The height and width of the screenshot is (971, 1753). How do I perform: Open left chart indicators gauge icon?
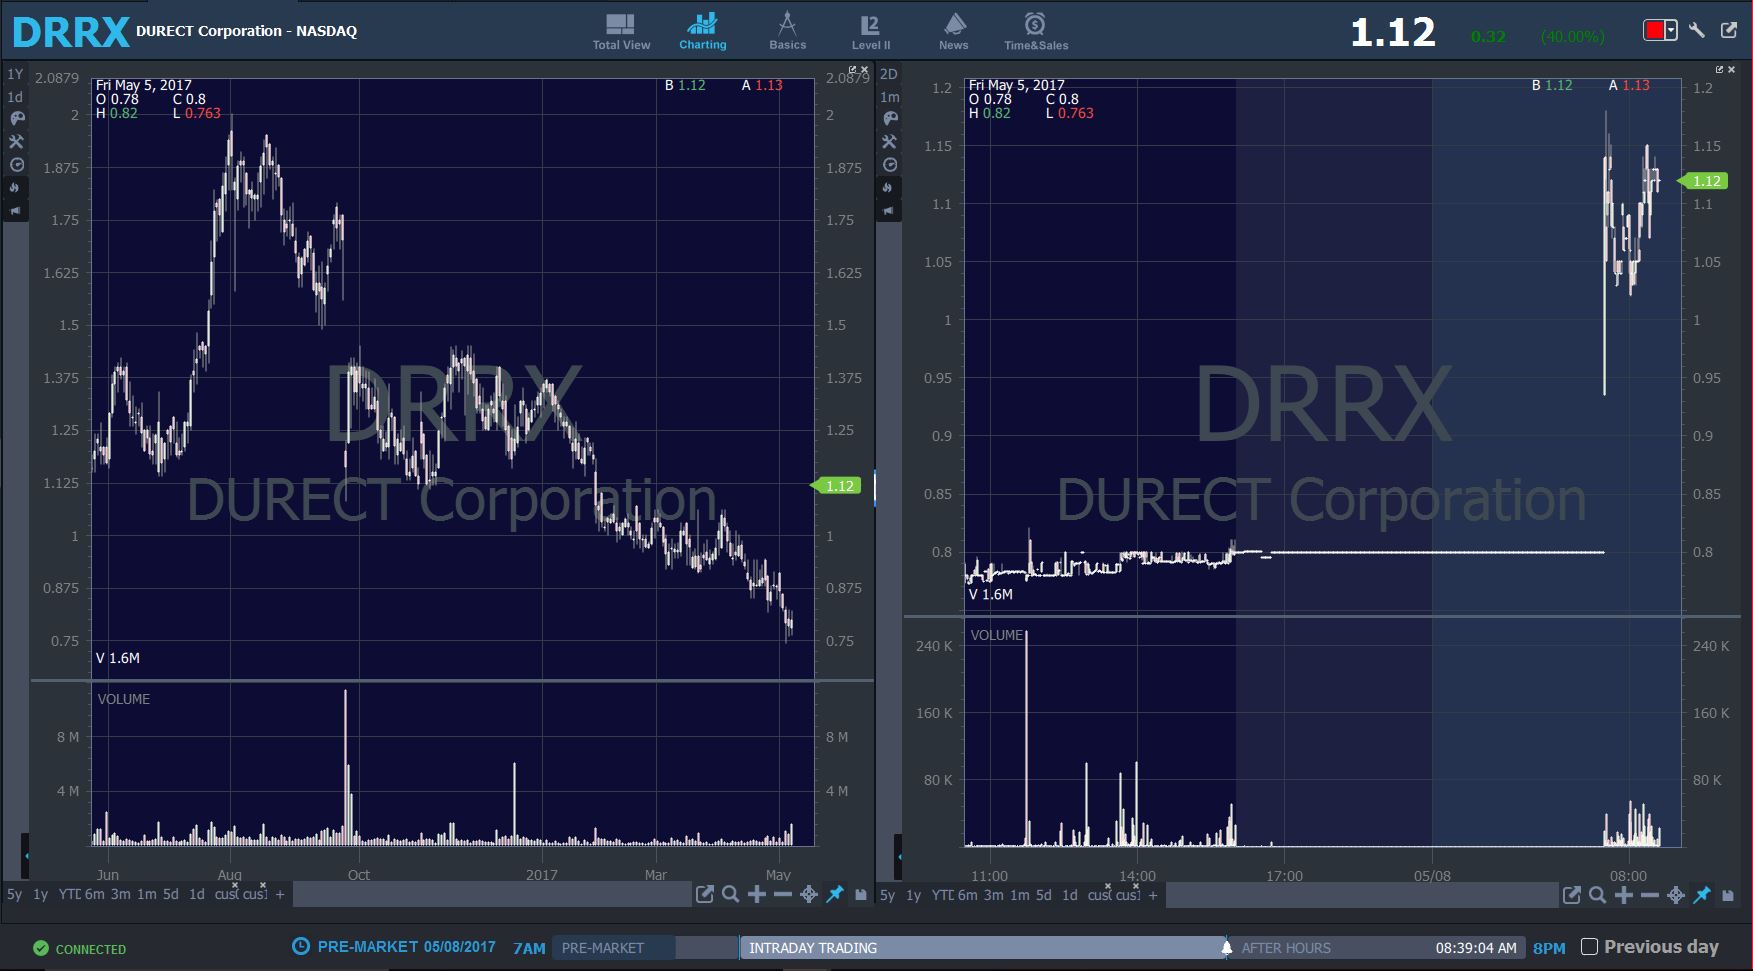click(16, 165)
